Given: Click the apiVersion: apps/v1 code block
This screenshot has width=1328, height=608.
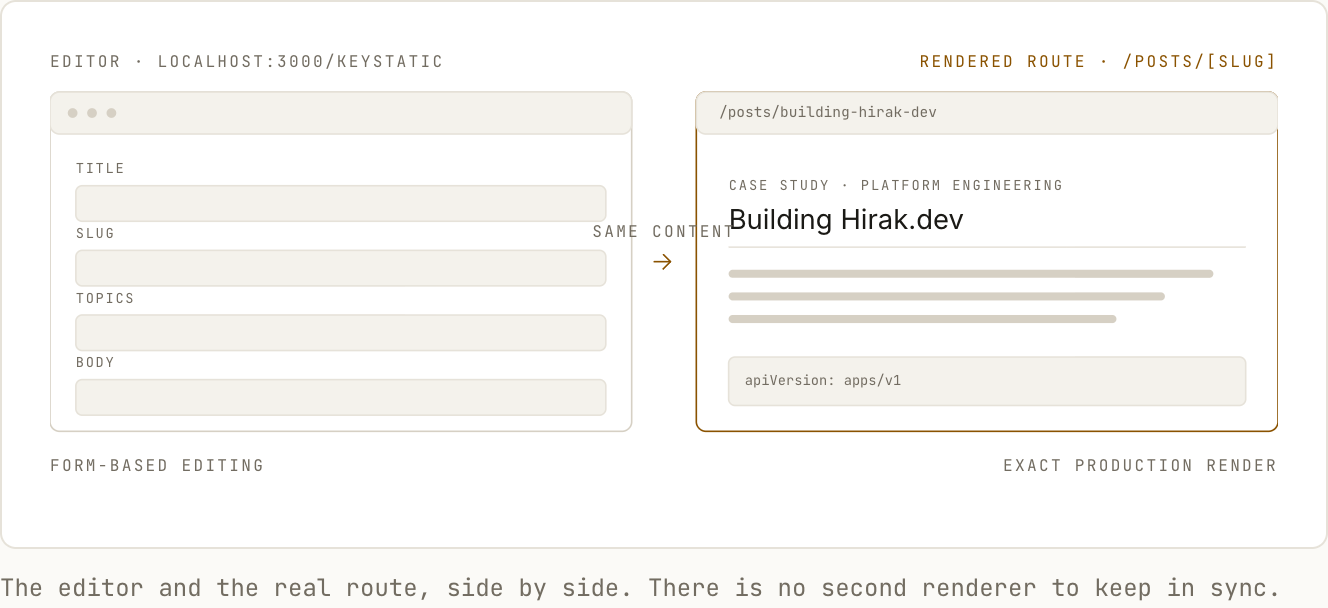Looking at the screenshot, I should [987, 381].
